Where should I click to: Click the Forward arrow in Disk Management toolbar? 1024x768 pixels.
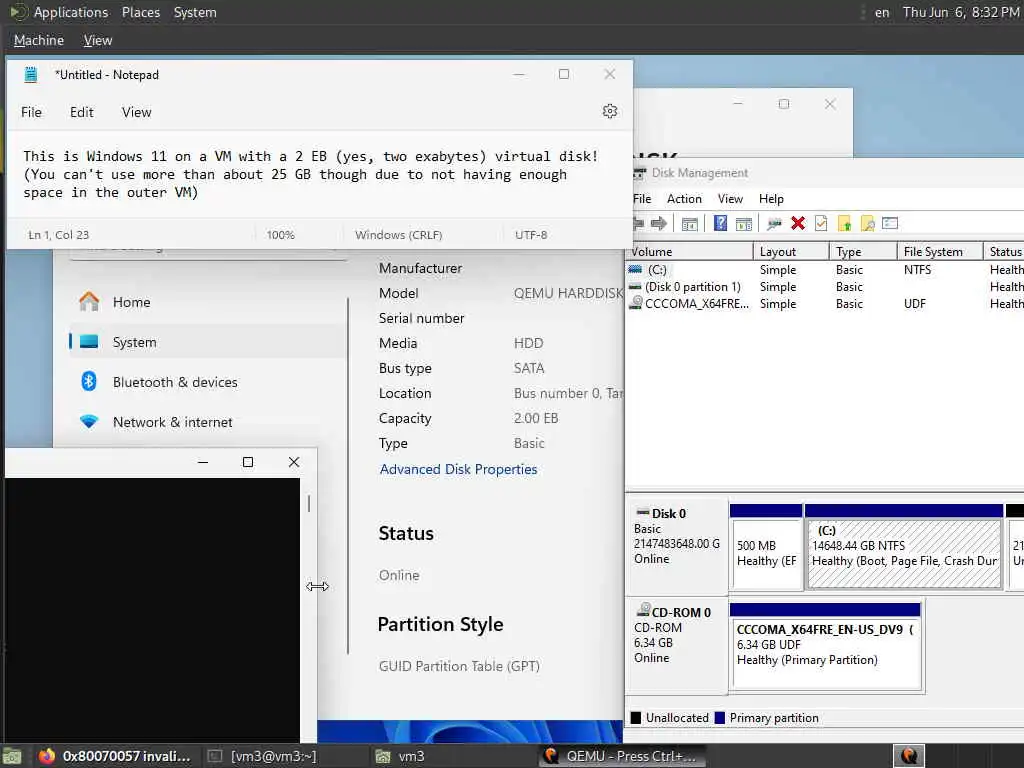[659, 223]
